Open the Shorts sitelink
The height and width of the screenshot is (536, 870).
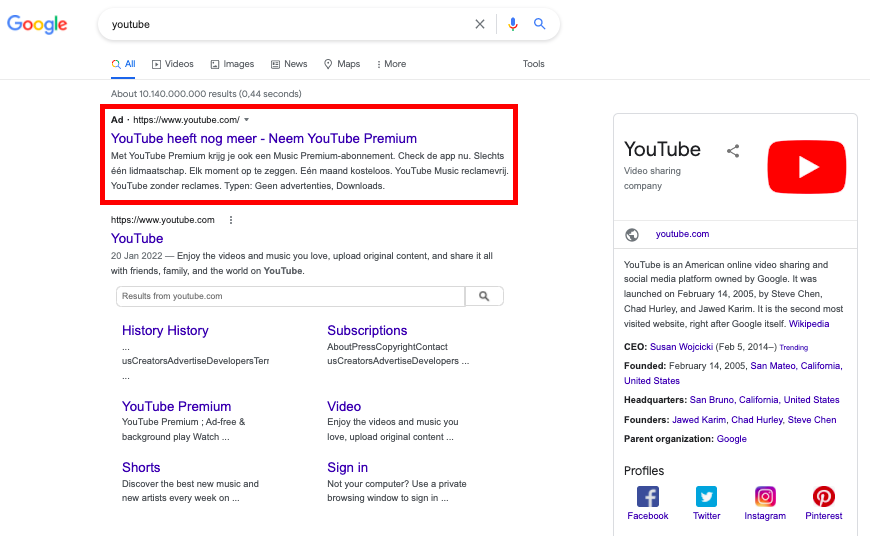[x=141, y=468]
